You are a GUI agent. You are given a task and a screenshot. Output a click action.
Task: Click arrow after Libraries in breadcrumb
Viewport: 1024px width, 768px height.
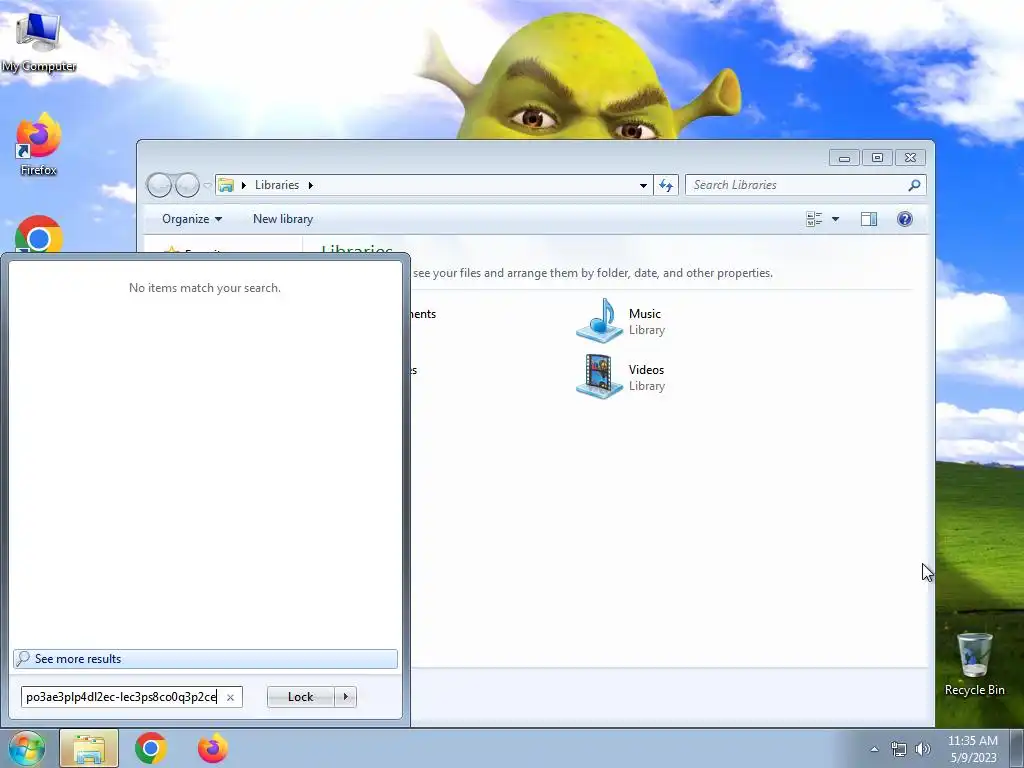311,185
